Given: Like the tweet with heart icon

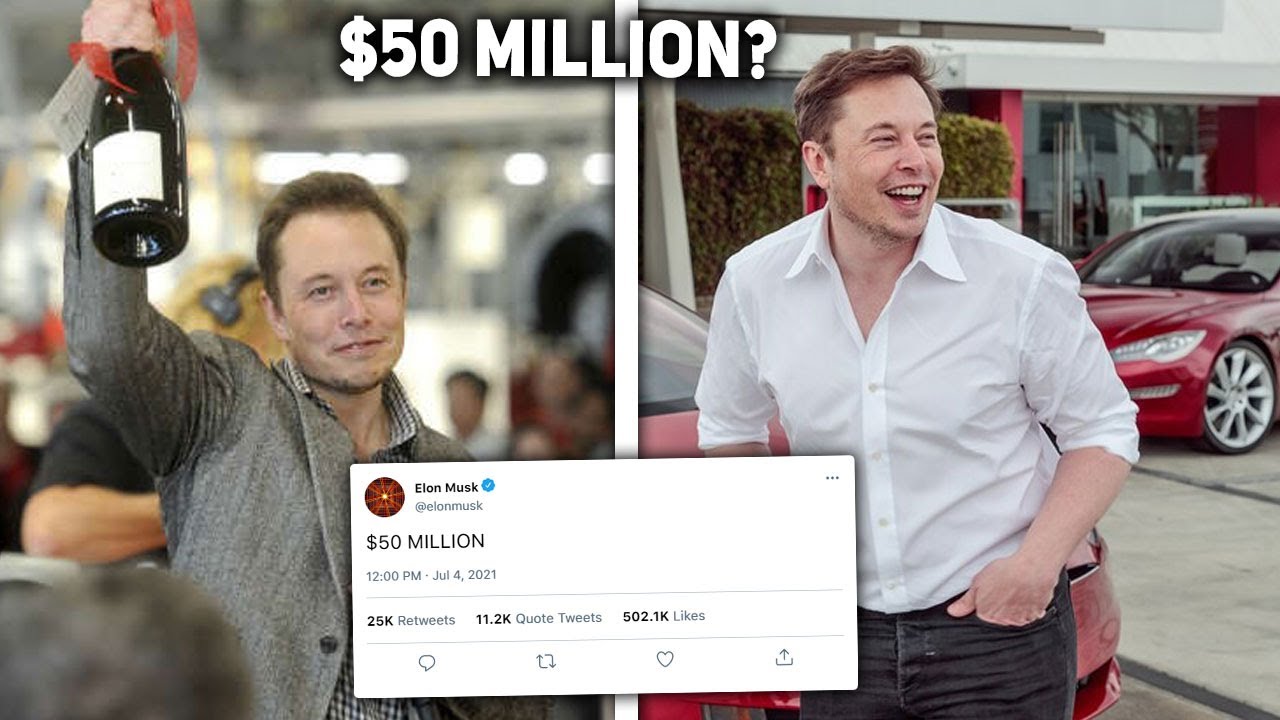Looking at the screenshot, I should pos(665,659).
